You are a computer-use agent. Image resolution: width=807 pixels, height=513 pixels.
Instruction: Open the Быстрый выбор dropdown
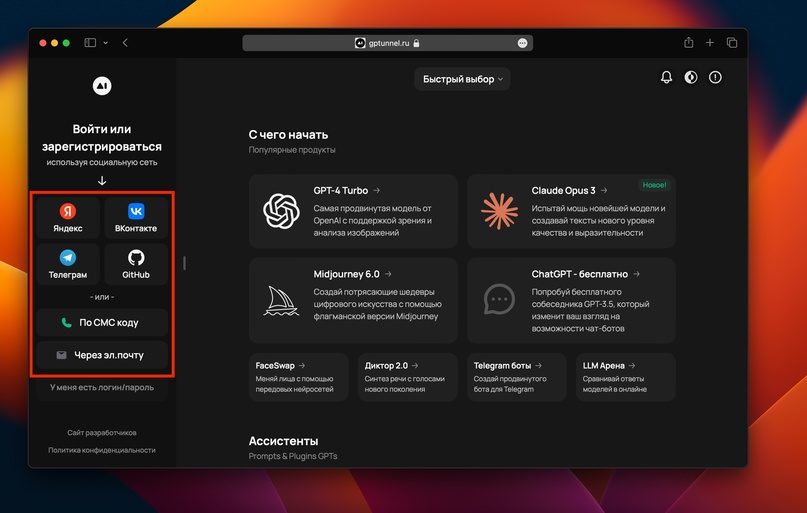coord(462,79)
